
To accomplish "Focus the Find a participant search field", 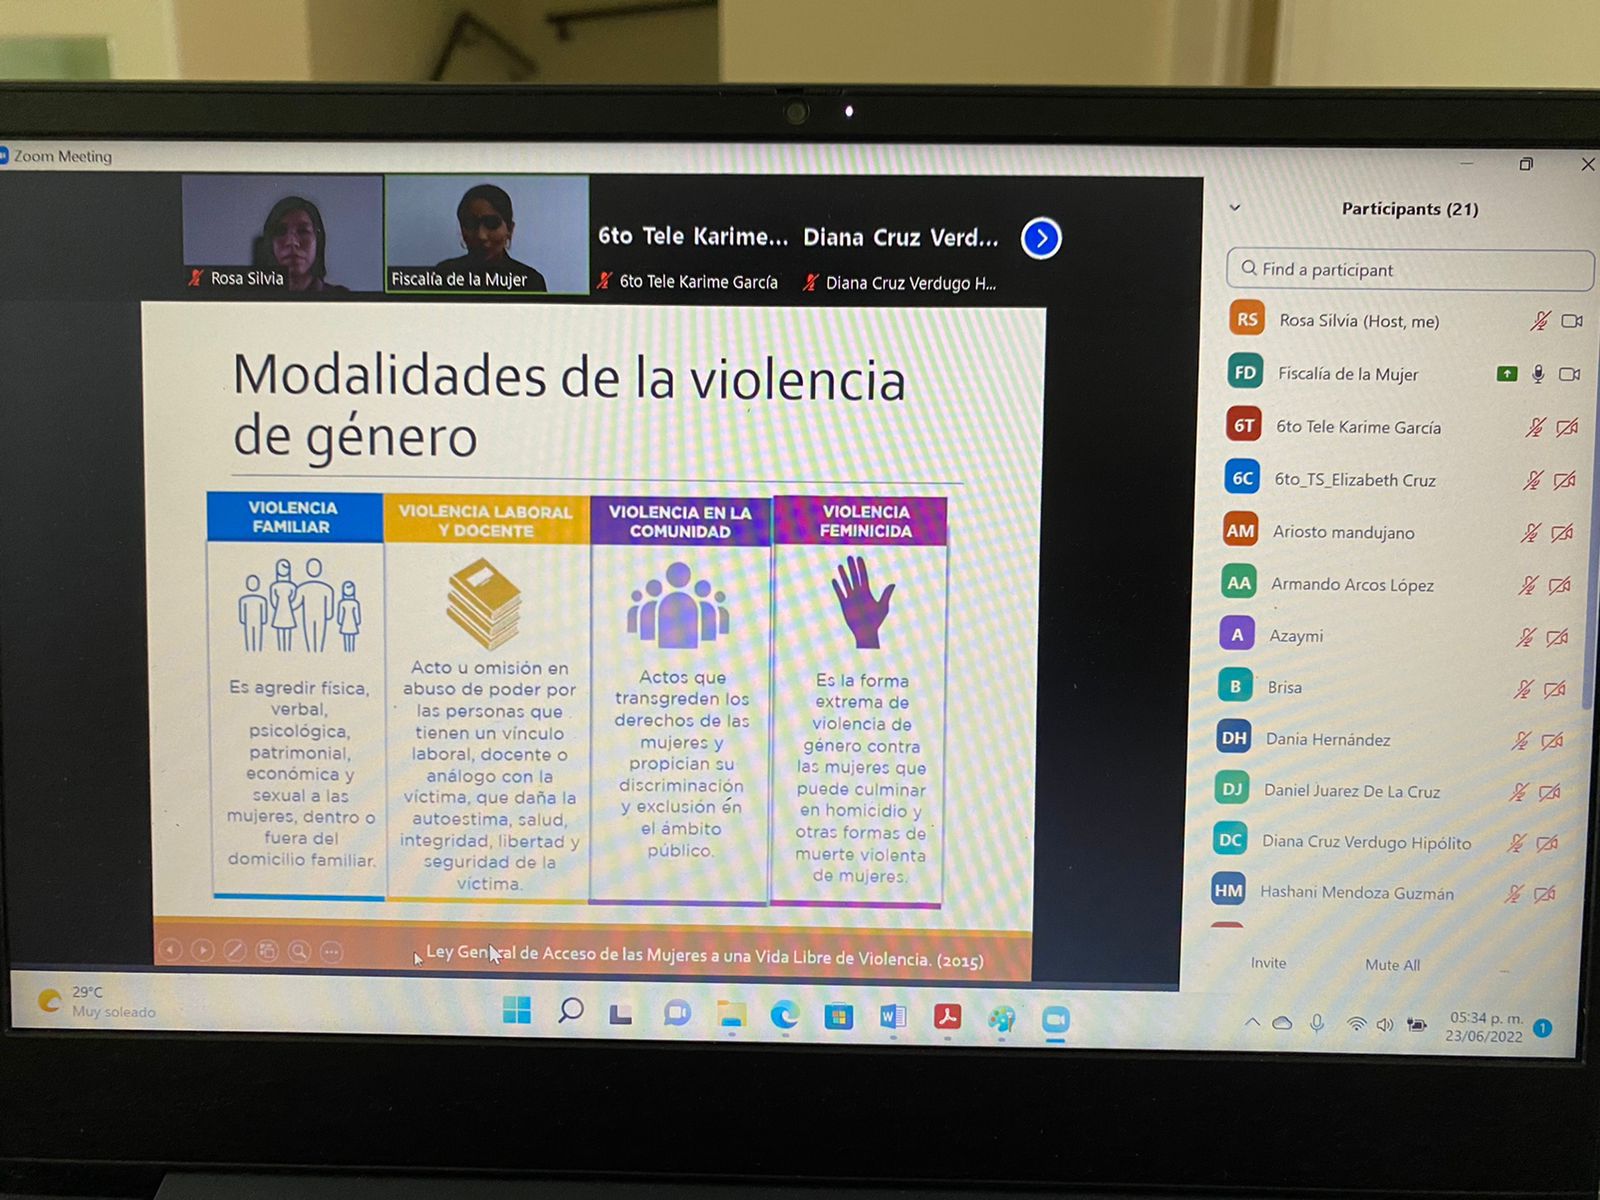I will (x=1409, y=269).
